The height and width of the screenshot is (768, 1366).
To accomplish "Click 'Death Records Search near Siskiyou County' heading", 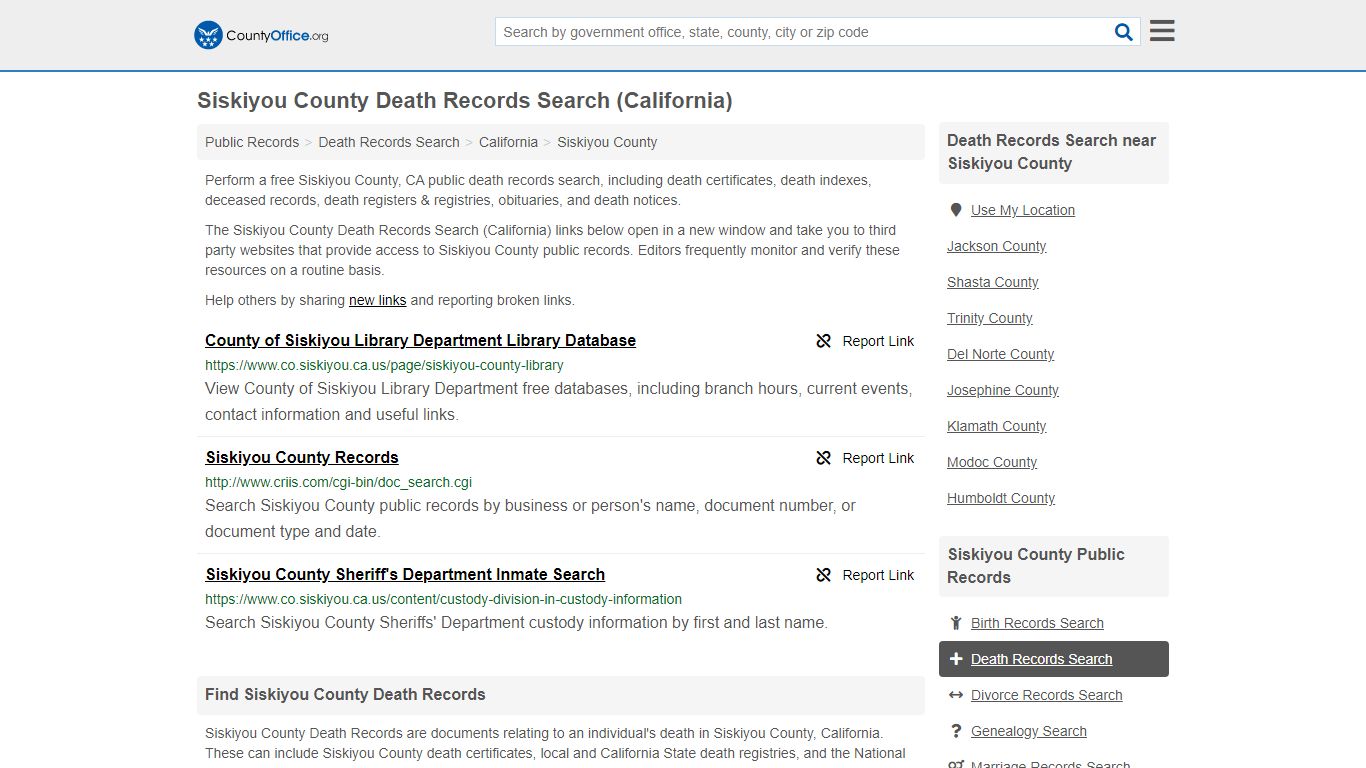I will 1051,152.
